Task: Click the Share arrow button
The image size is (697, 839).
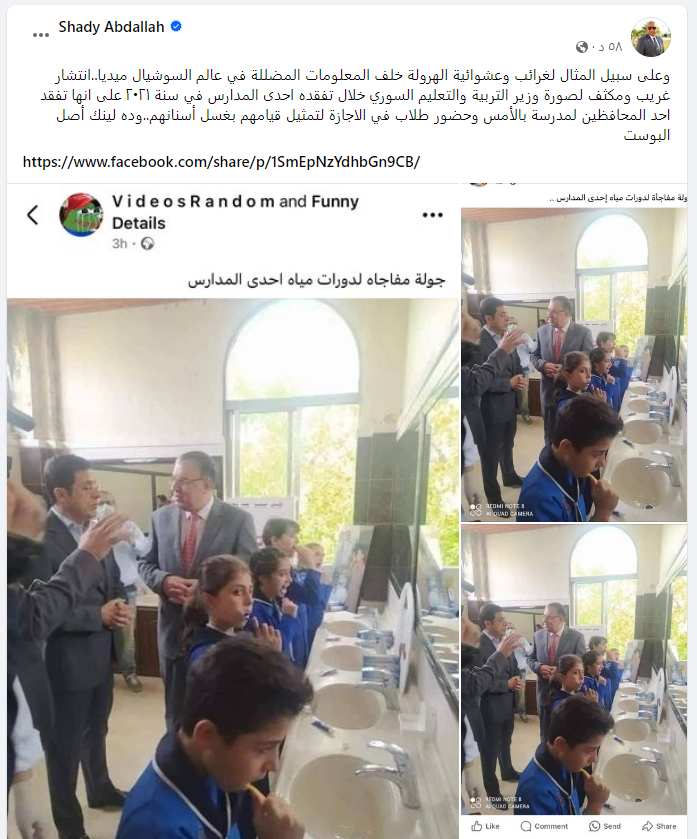Action: (x=660, y=826)
